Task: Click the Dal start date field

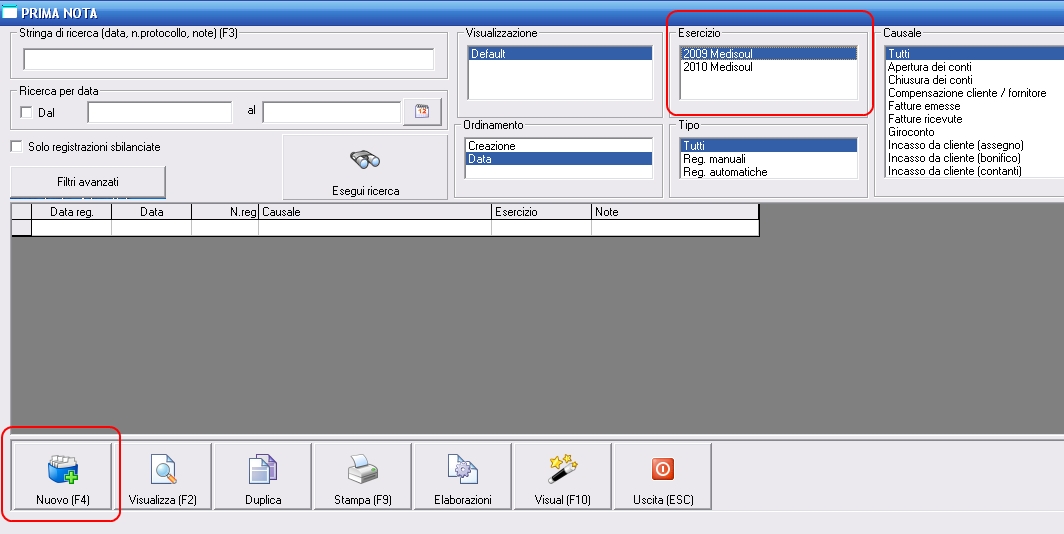Action: [159, 112]
